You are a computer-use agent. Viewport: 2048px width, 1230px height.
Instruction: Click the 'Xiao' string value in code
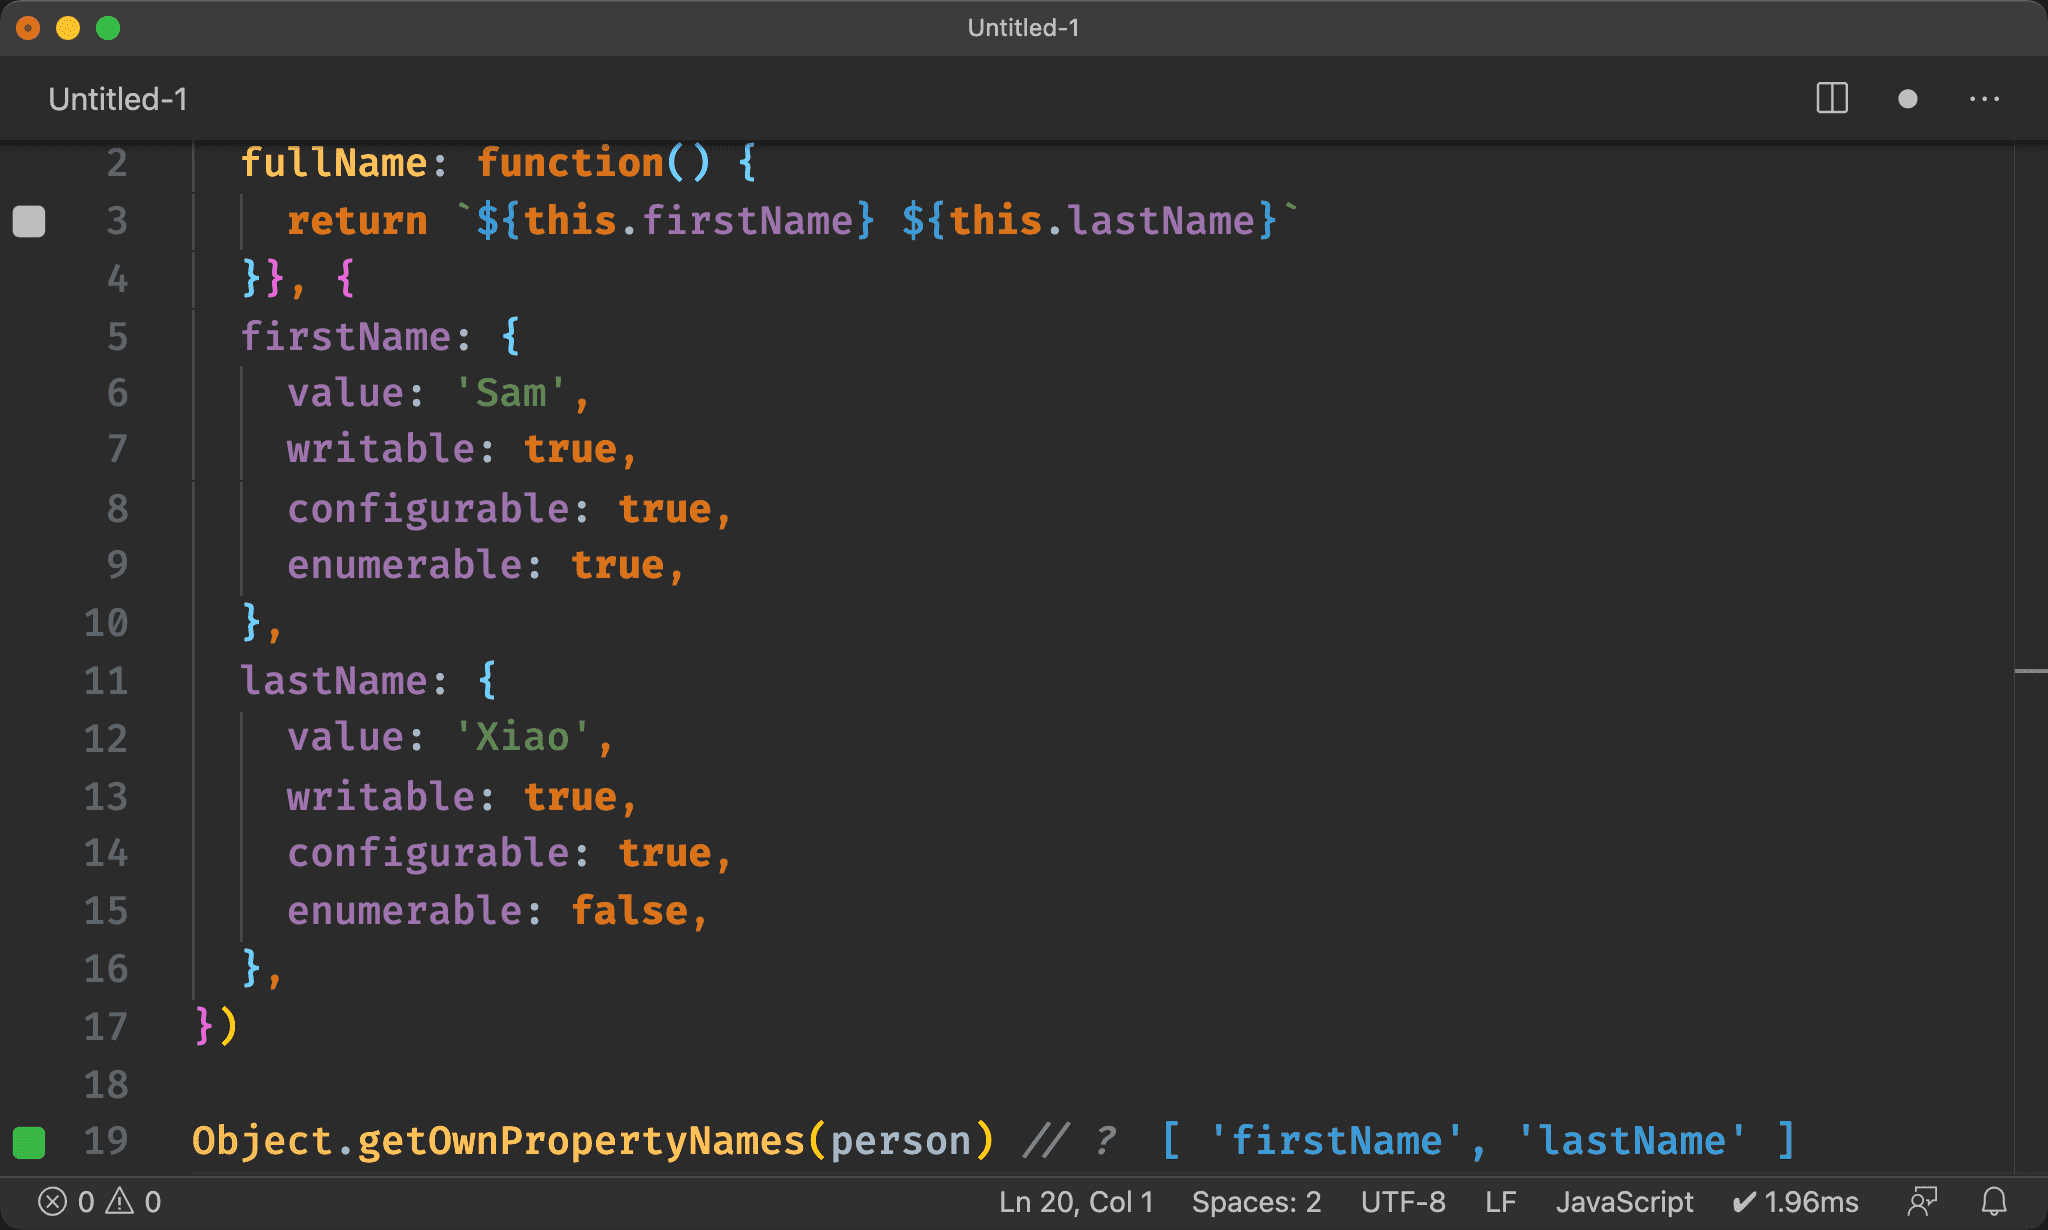pos(522,738)
